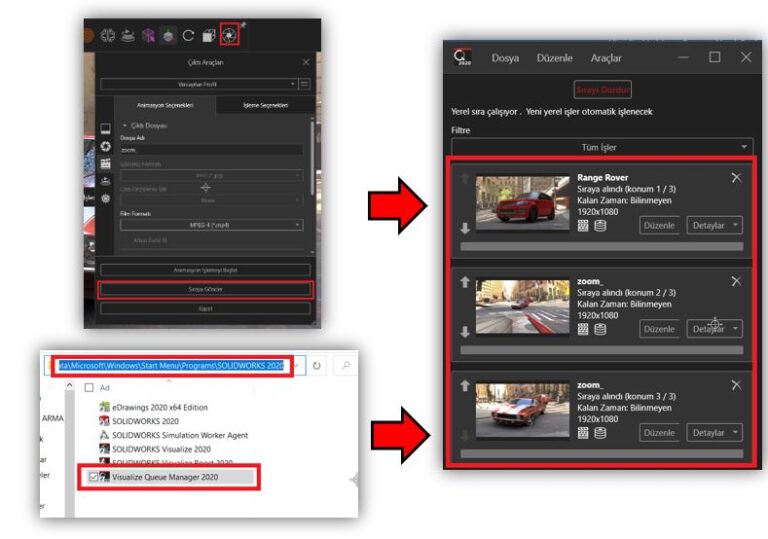The width and height of the screenshot is (768, 539).
Task: Click the SOLIDWORKS Simulation Worker Agent shortcut
Action: point(181,435)
